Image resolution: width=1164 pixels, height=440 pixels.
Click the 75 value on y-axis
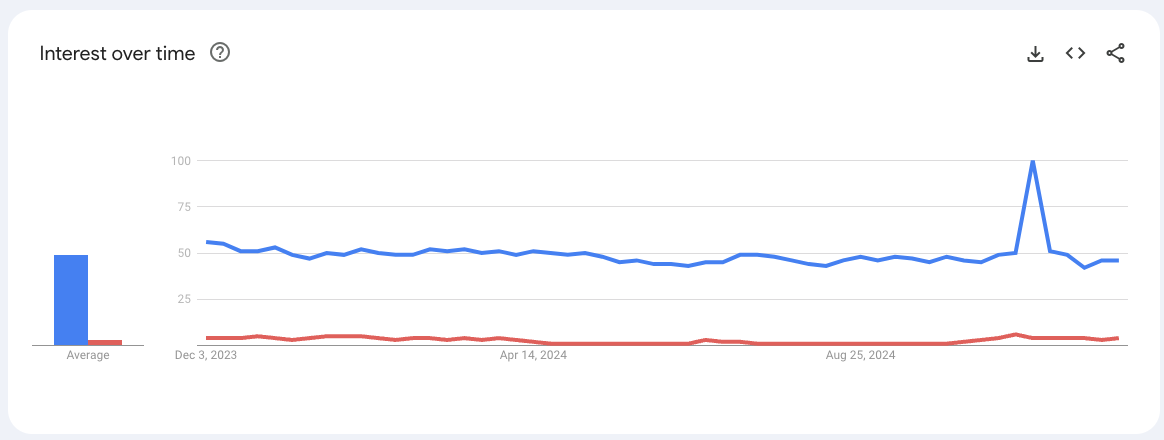point(183,206)
